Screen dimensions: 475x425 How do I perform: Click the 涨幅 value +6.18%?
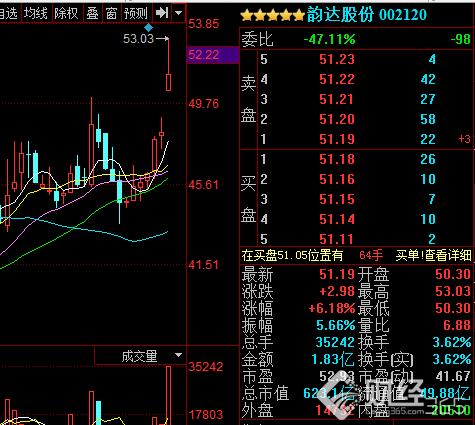332,308
